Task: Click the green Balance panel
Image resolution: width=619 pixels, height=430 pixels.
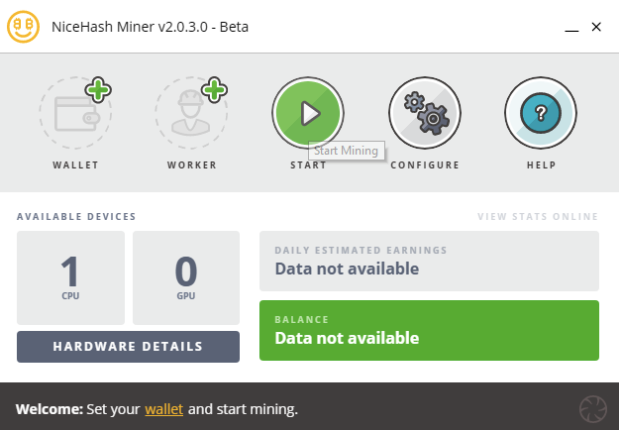Action: [x=429, y=330]
